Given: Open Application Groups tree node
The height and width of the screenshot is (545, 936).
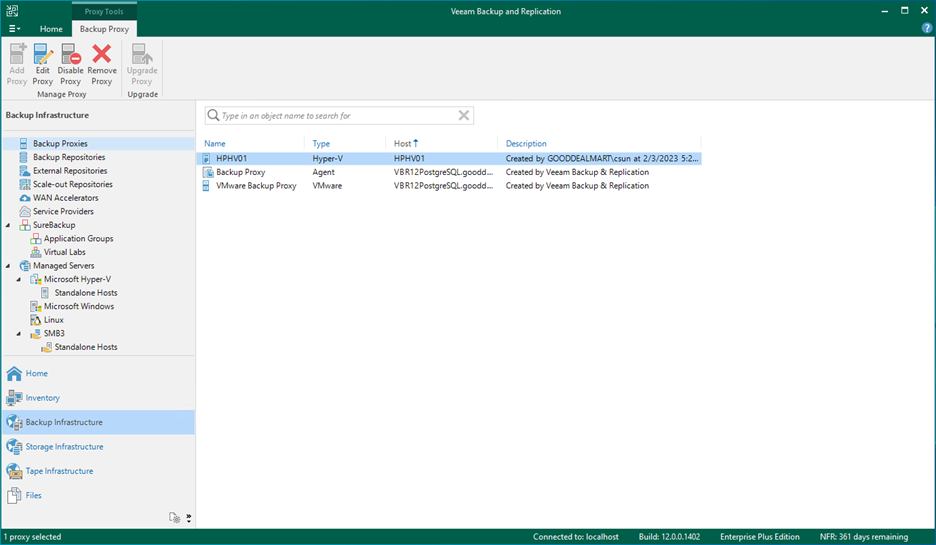Looking at the screenshot, I should click(78, 238).
